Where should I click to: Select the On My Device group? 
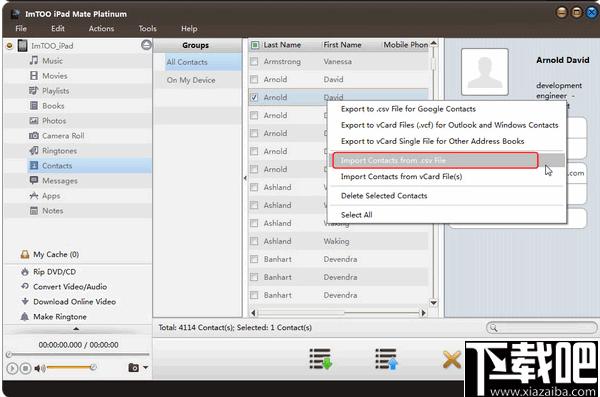click(x=198, y=80)
